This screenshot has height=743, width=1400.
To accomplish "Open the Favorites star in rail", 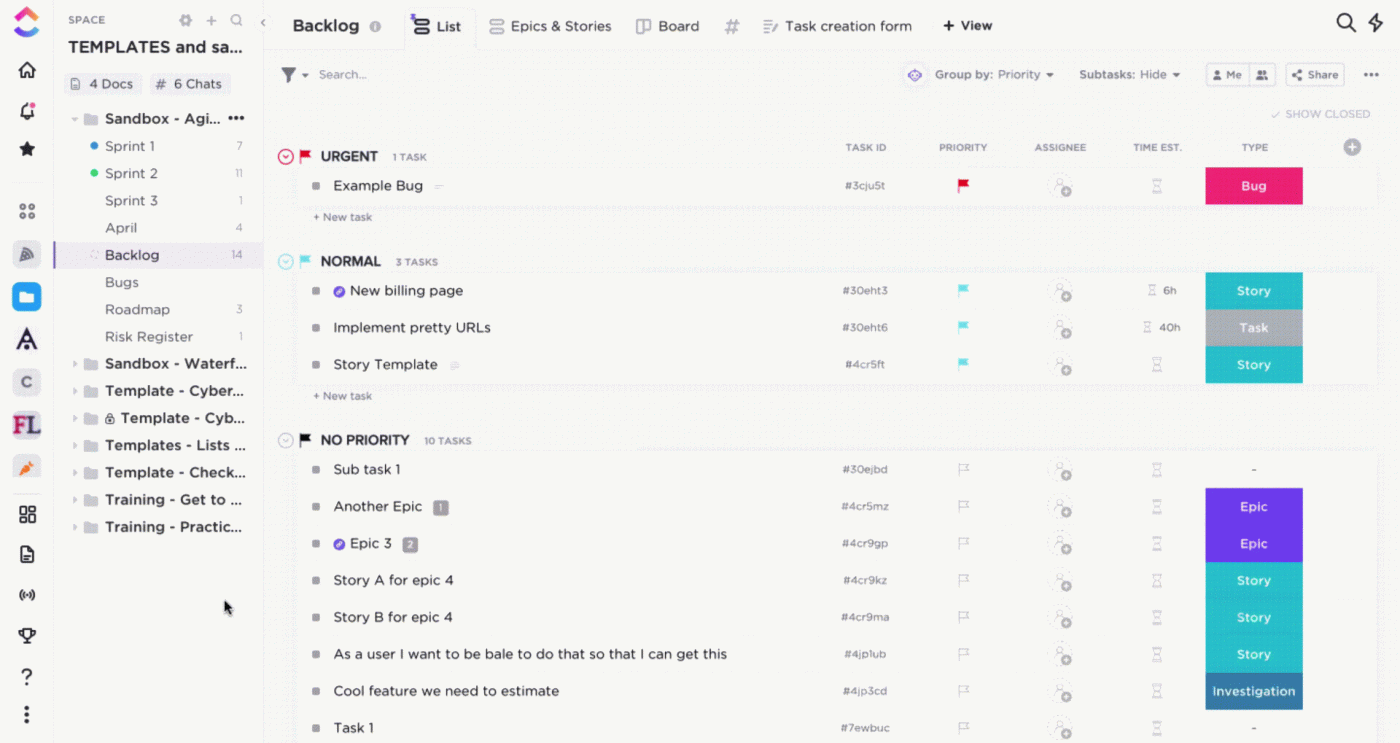I will coord(27,149).
